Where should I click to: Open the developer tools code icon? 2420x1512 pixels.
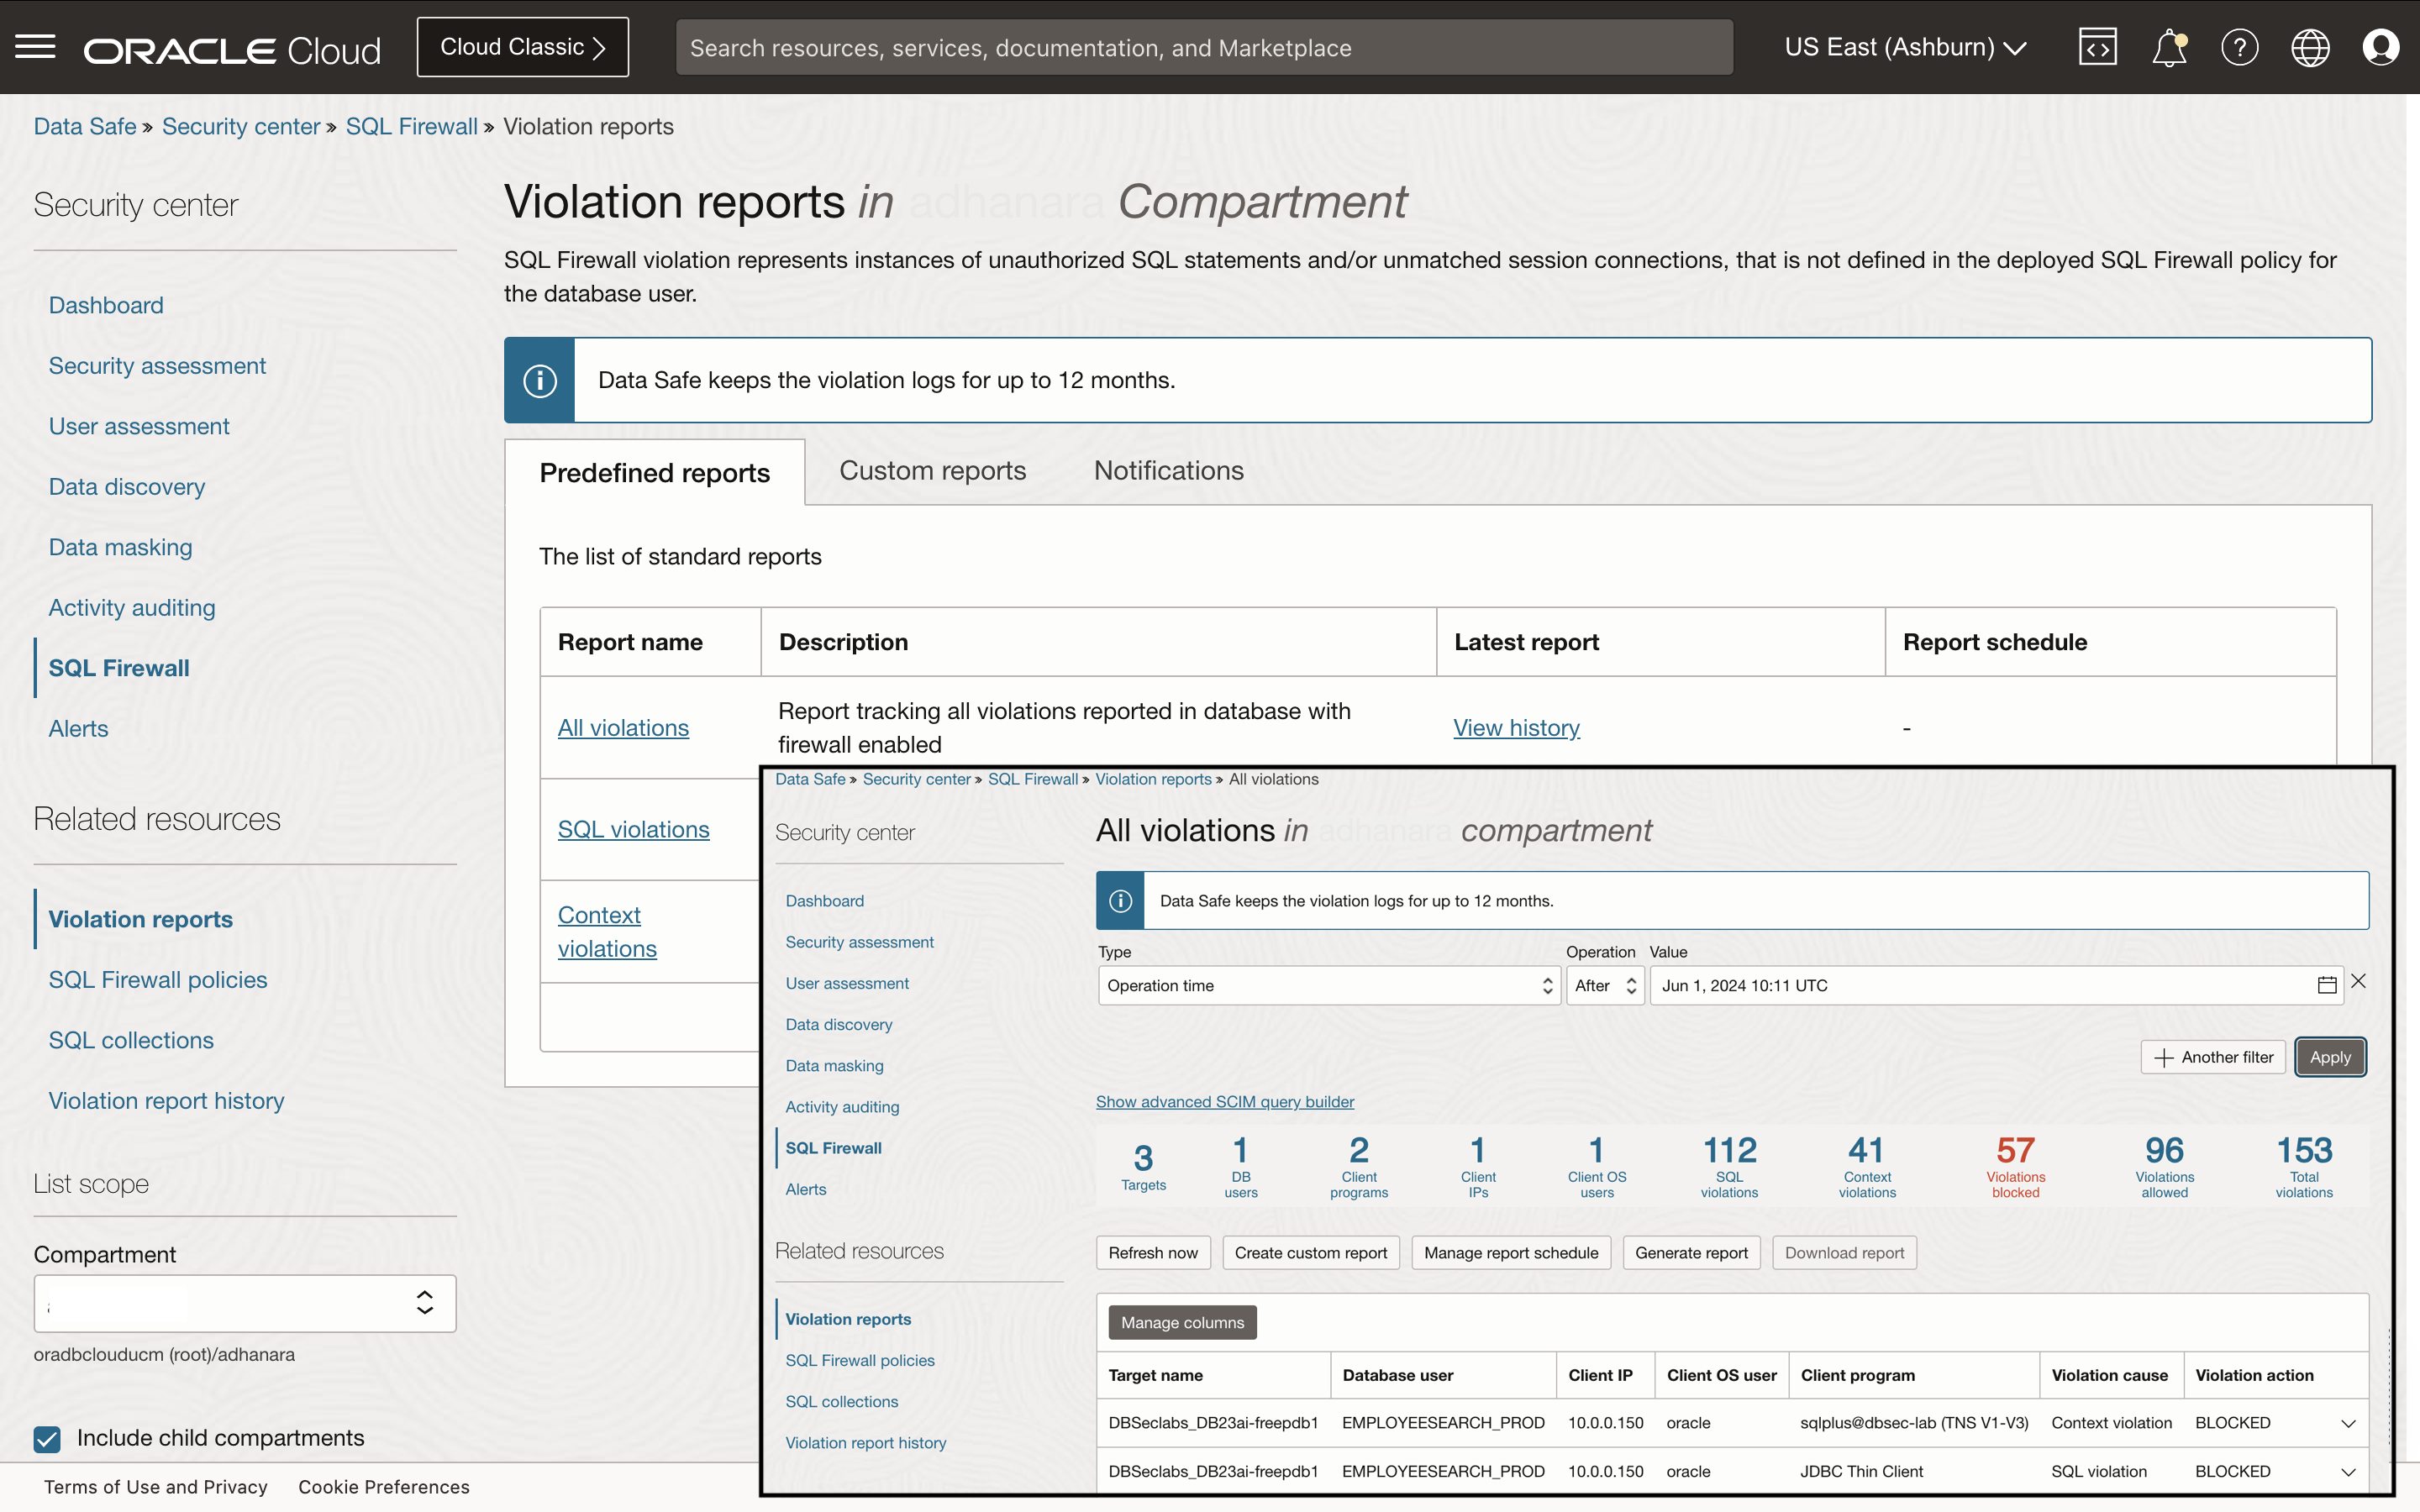(x=2097, y=46)
